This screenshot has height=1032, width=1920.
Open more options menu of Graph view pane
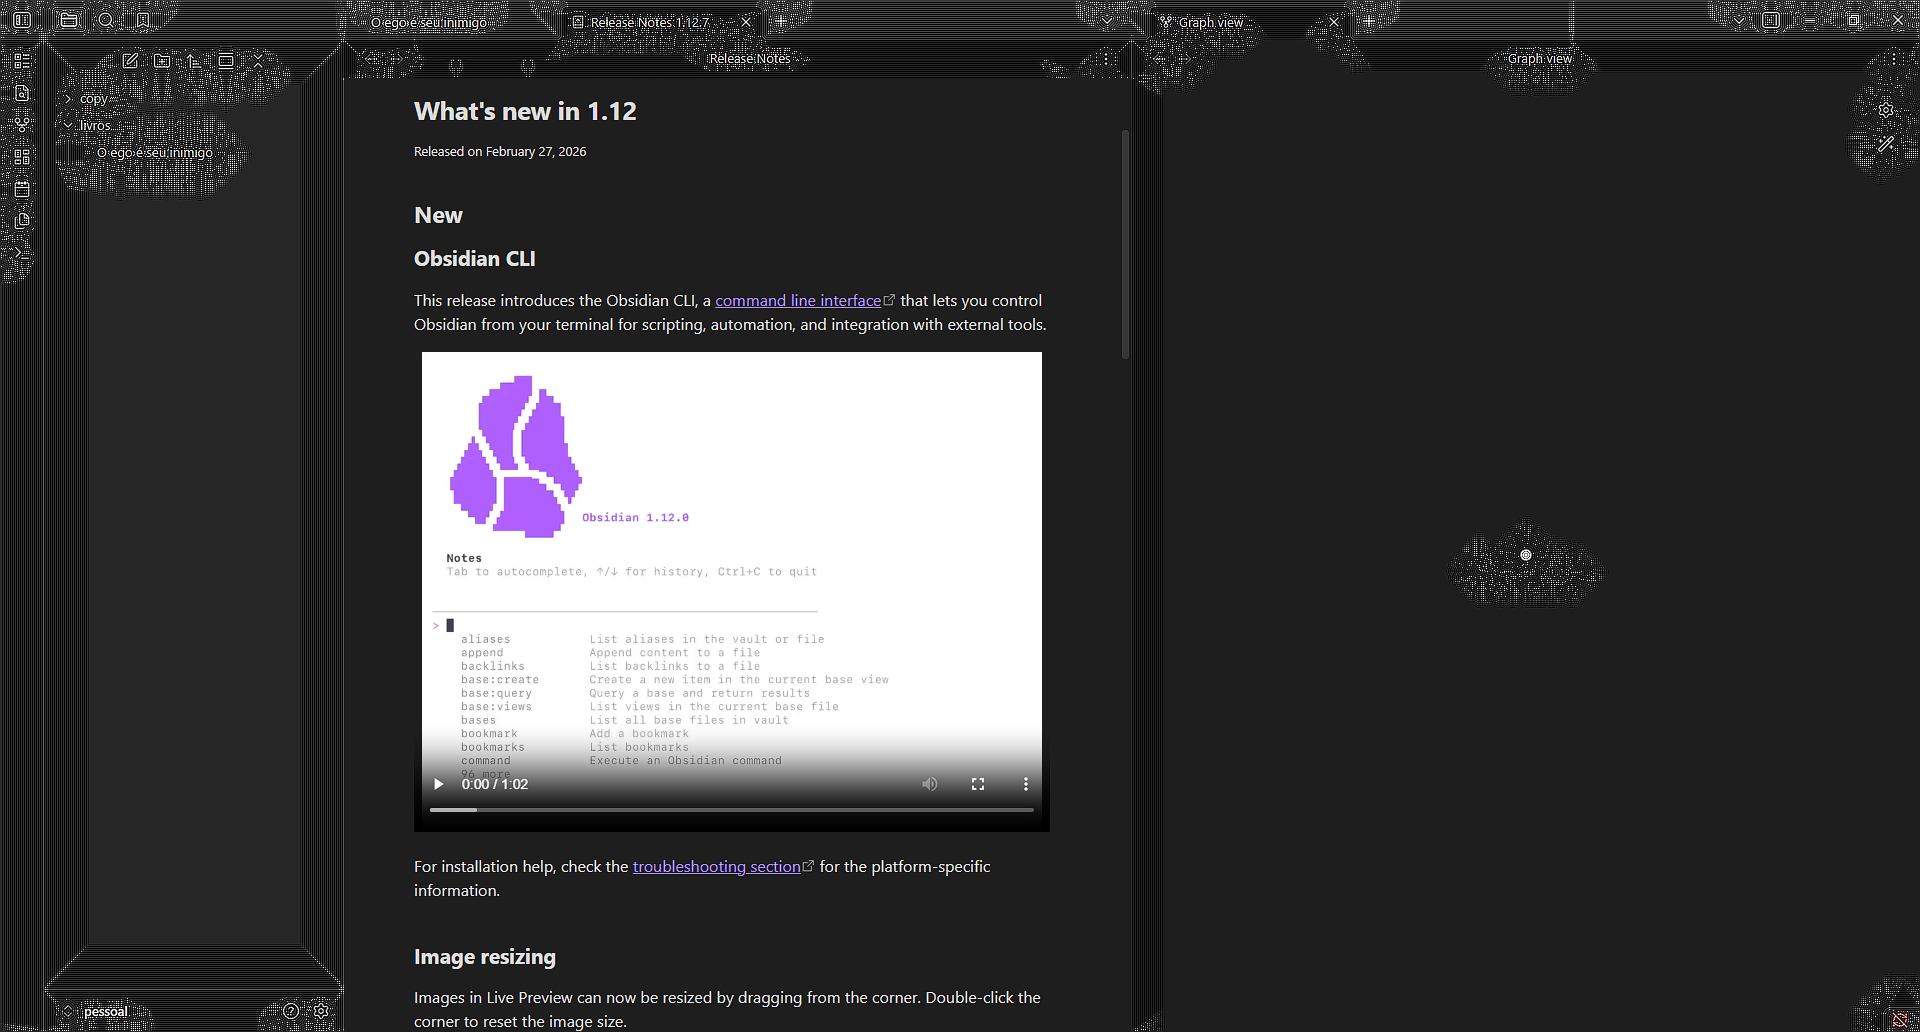(x=1894, y=59)
